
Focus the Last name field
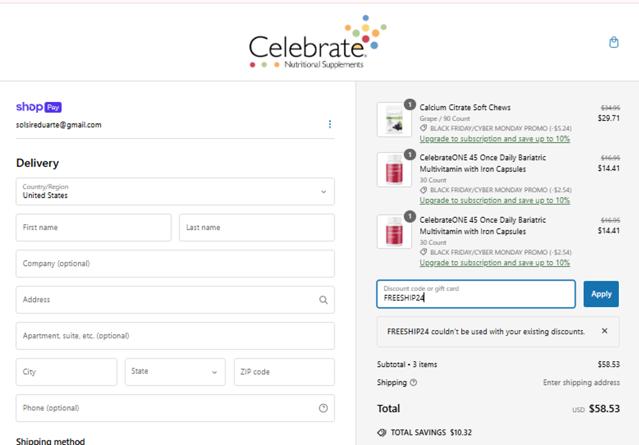(x=257, y=227)
